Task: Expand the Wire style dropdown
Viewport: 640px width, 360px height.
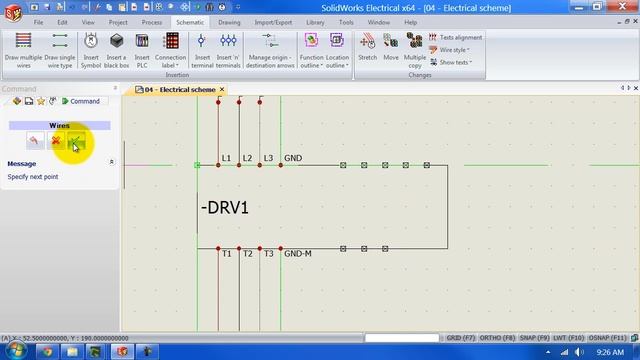Action: (449, 50)
